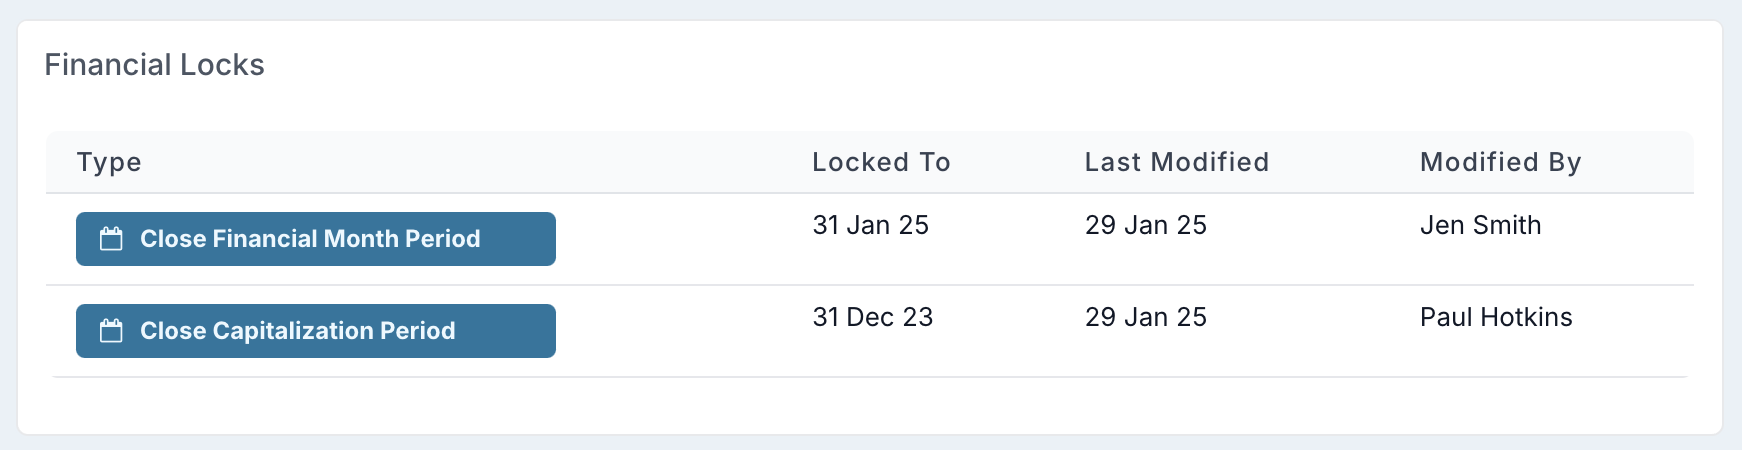The image size is (1742, 450).
Task: Click the table header row background
Action: [x=870, y=162]
